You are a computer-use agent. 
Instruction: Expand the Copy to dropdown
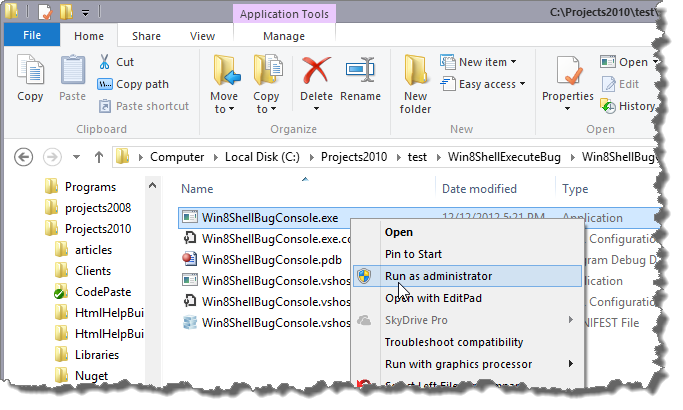coord(266,109)
